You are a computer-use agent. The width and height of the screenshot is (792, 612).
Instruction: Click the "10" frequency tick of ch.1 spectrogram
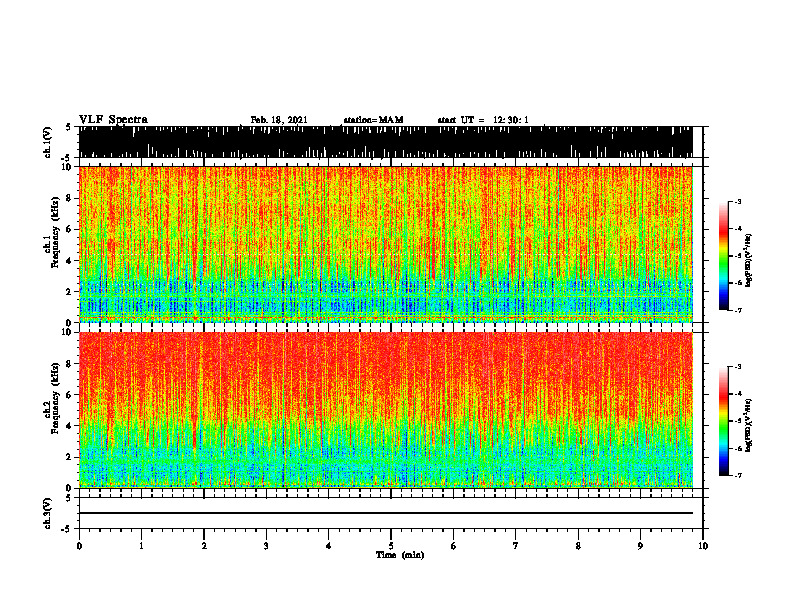[67, 167]
